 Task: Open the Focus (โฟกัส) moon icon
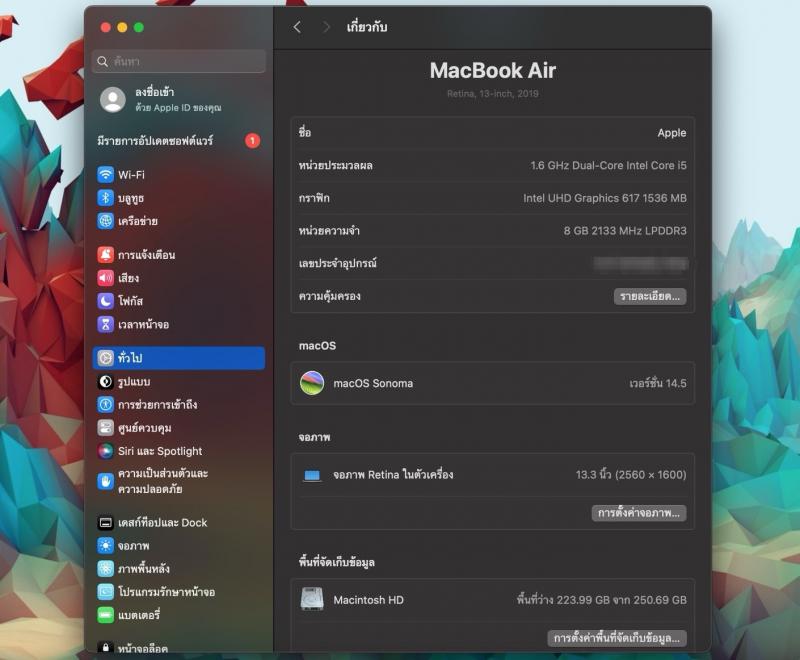[x=106, y=301]
